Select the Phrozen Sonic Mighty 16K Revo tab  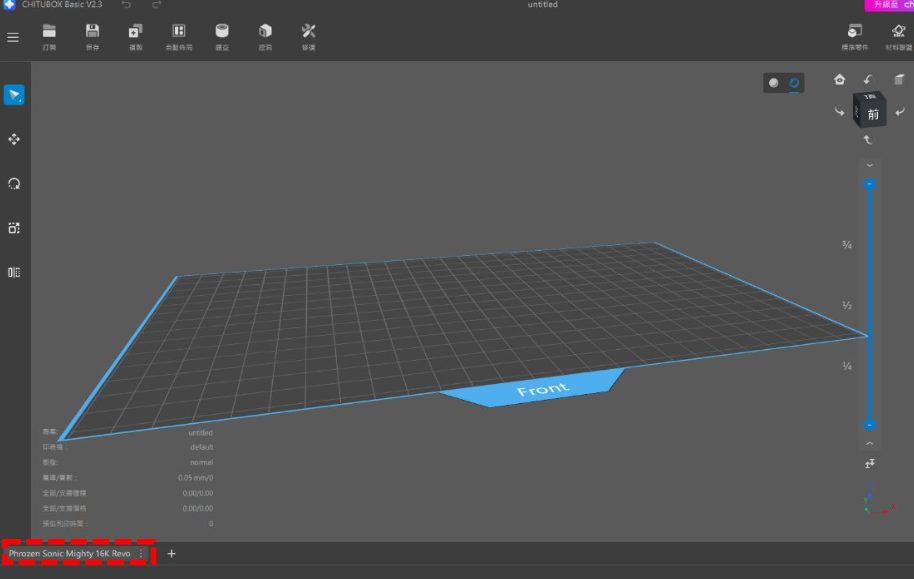pyautogui.click(x=69, y=553)
